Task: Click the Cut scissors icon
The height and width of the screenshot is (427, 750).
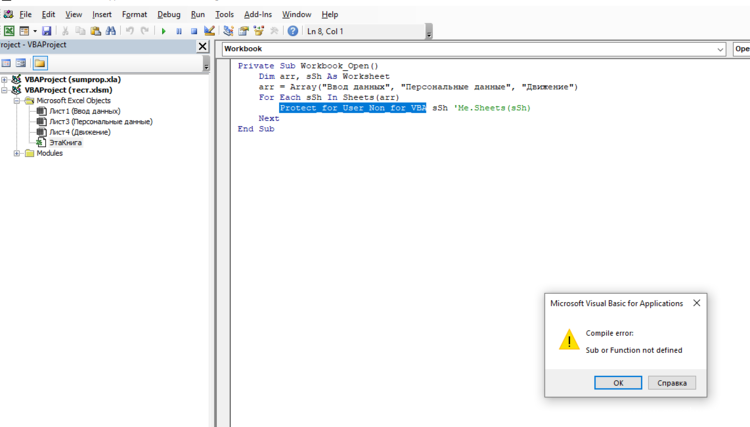Action: tap(66, 31)
